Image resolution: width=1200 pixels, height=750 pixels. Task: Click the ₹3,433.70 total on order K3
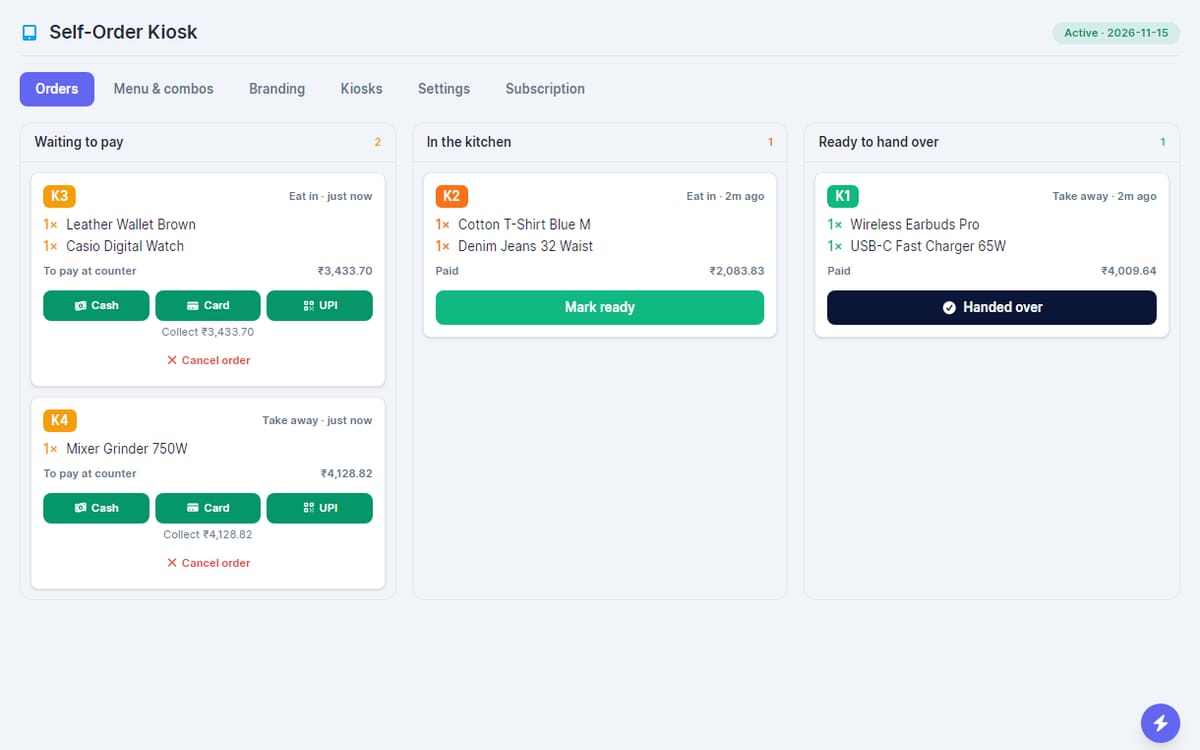click(345, 271)
